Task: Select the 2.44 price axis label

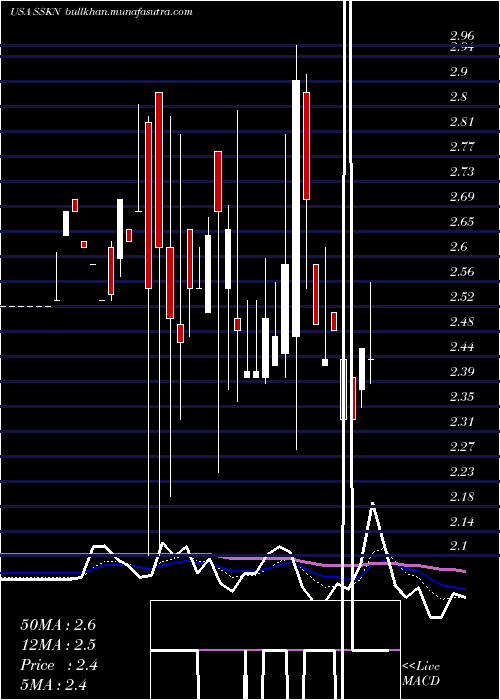Action: (462, 346)
